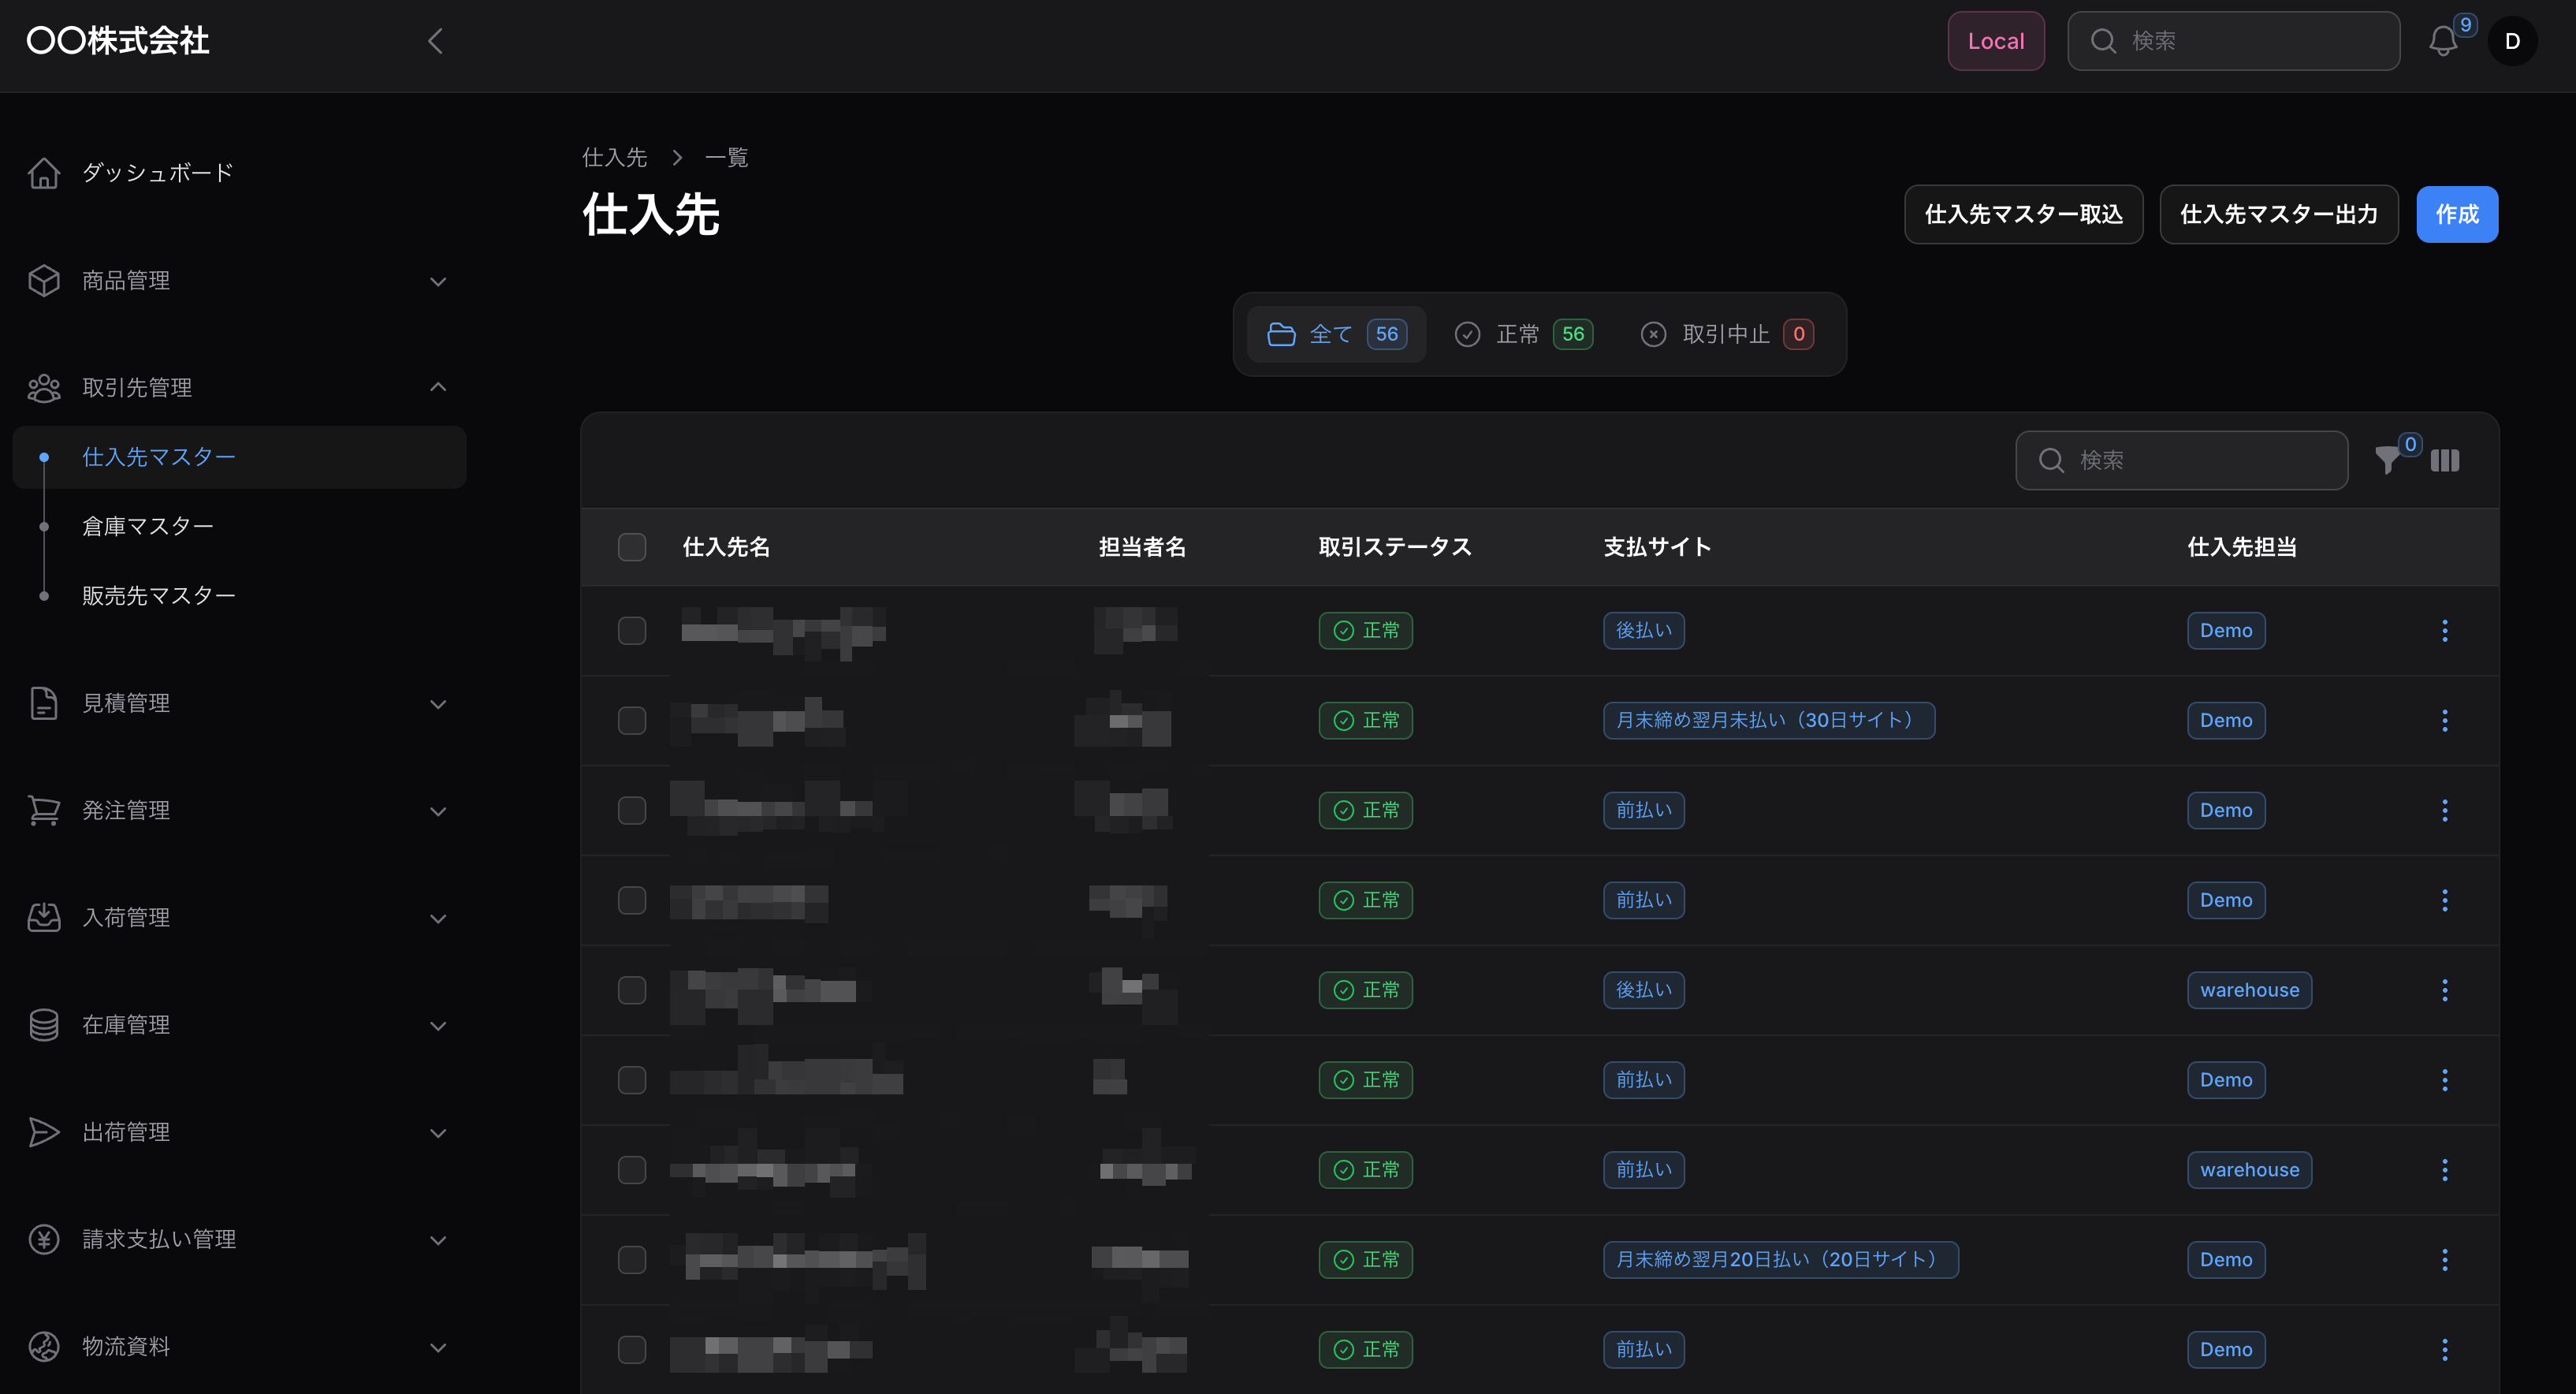Click the 発注管理 cart icon
Screen dimensions: 2576x1394
point(44,810)
